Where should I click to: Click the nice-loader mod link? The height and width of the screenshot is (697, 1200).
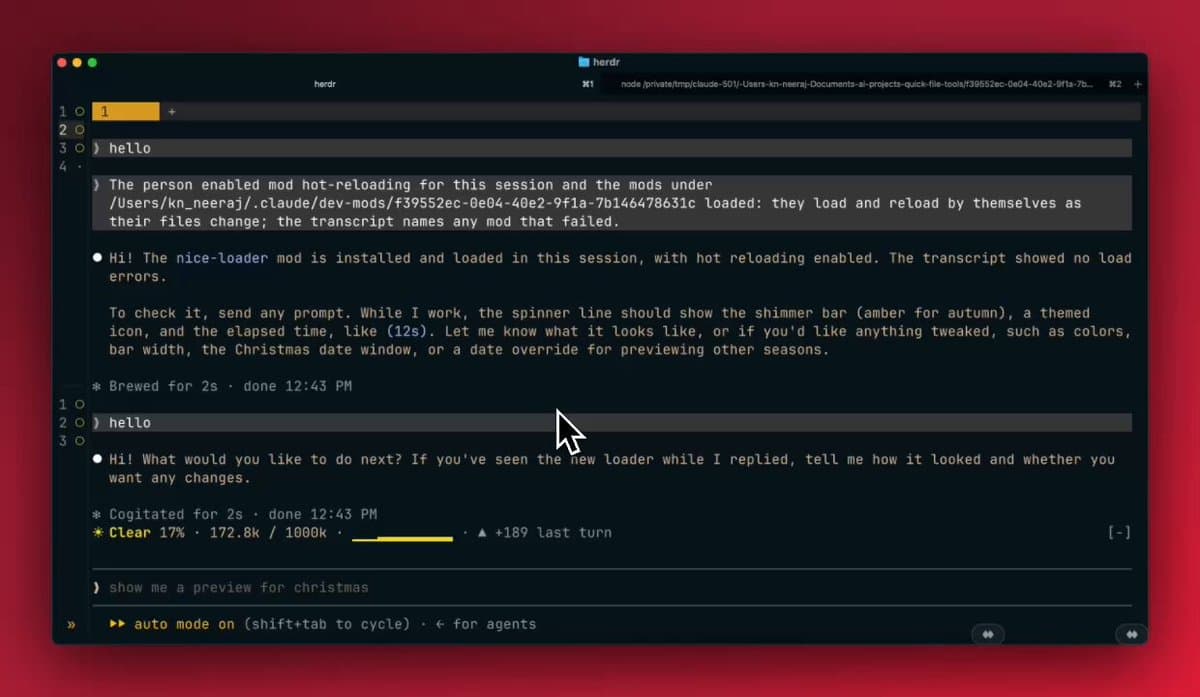click(222, 258)
